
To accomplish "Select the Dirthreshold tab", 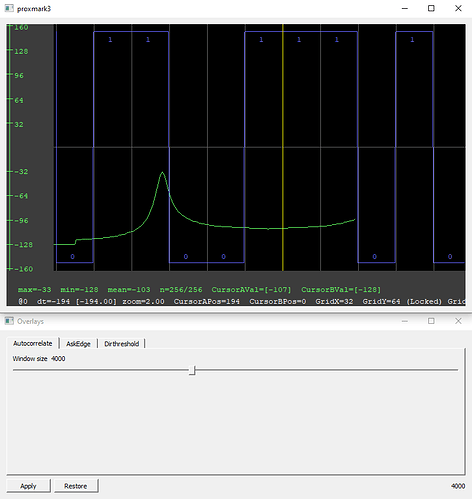I will click(x=122, y=344).
